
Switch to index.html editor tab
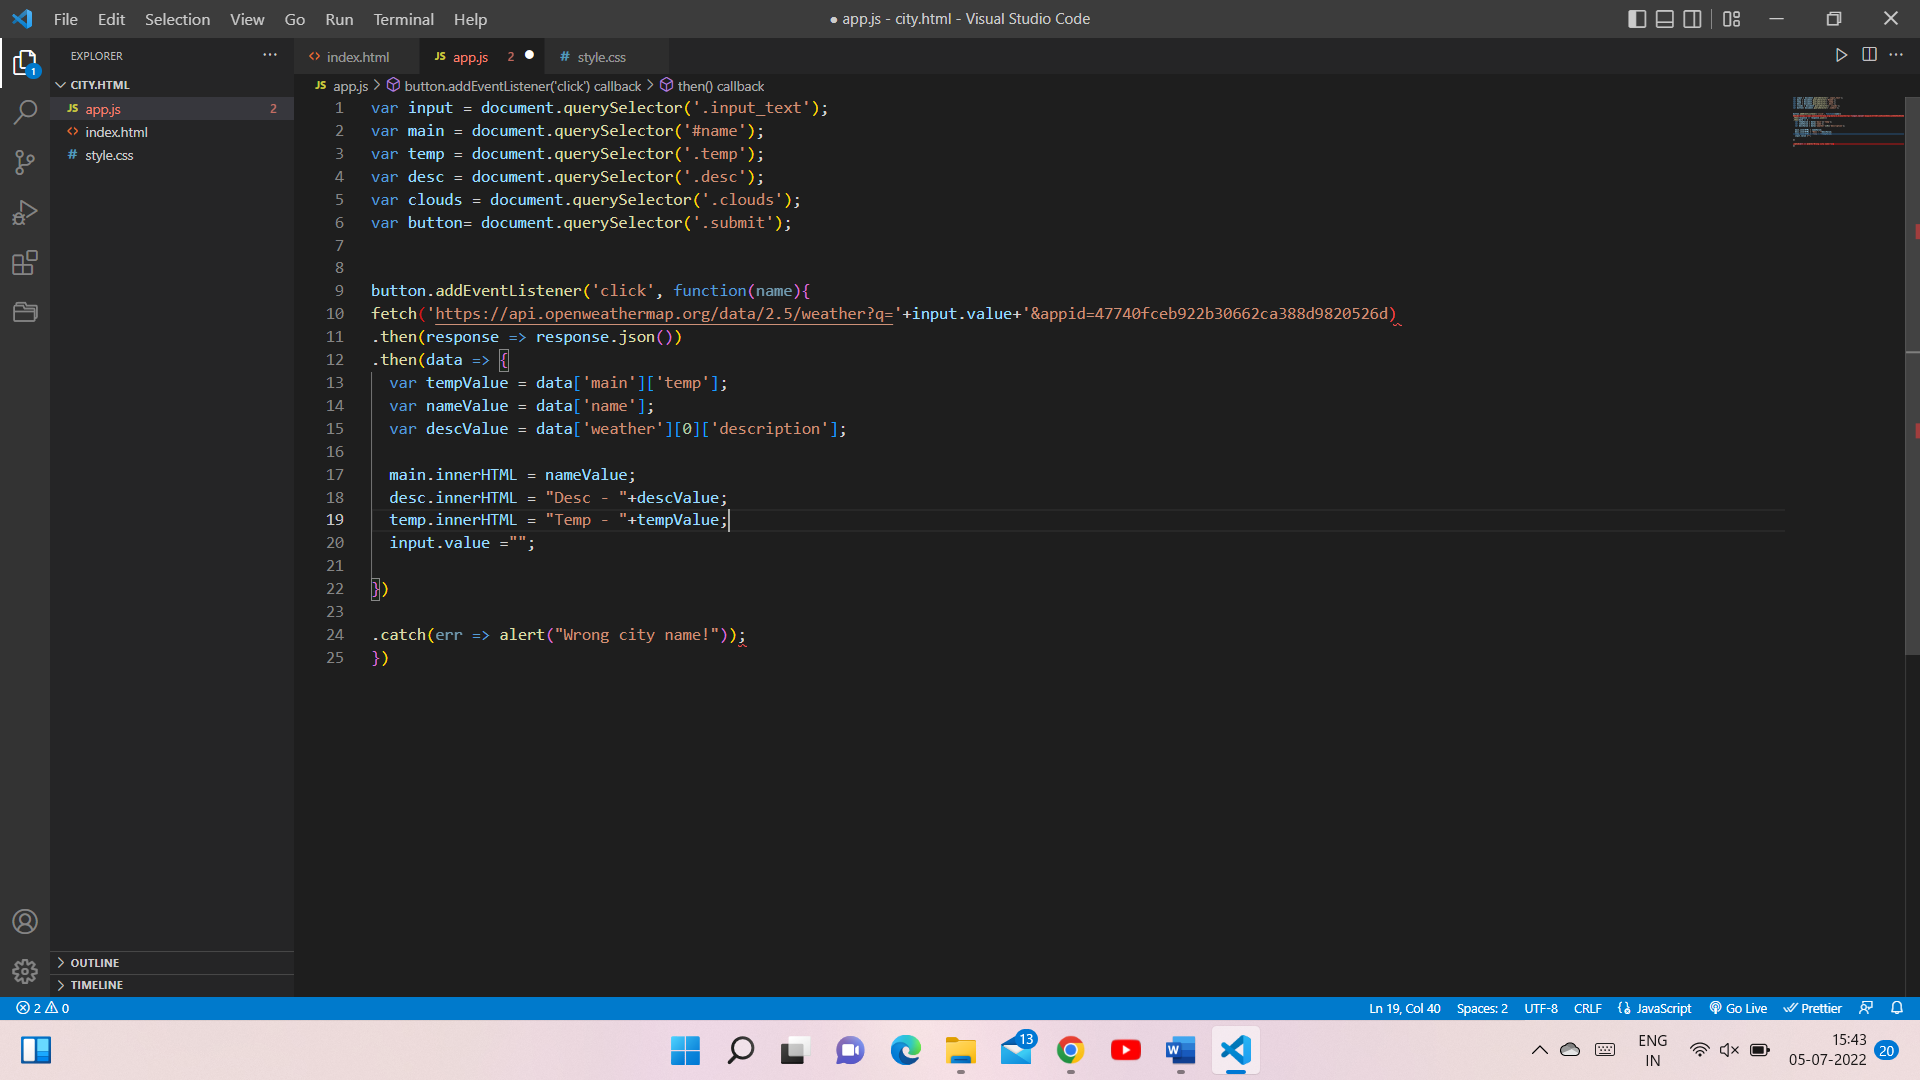[357, 57]
